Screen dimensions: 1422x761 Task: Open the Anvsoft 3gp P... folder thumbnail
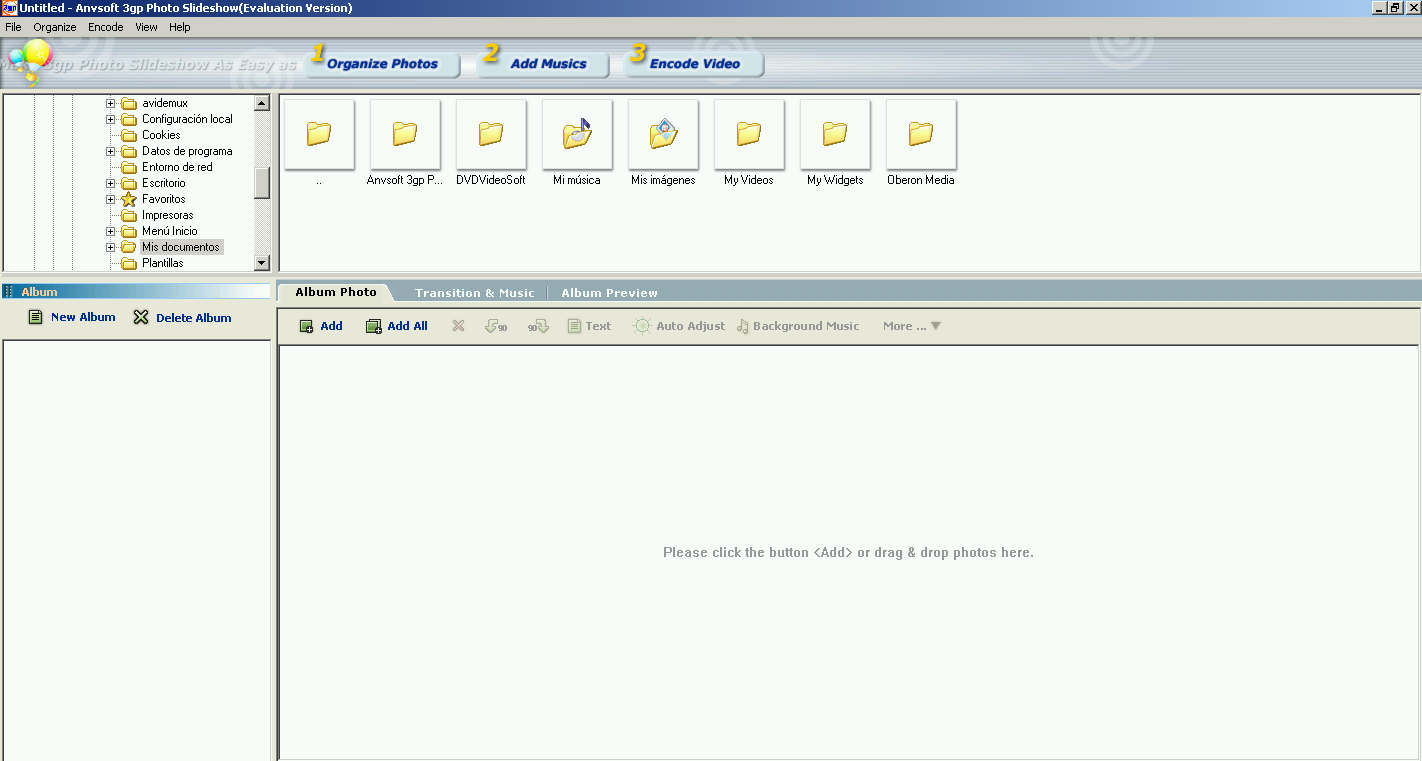coord(405,134)
